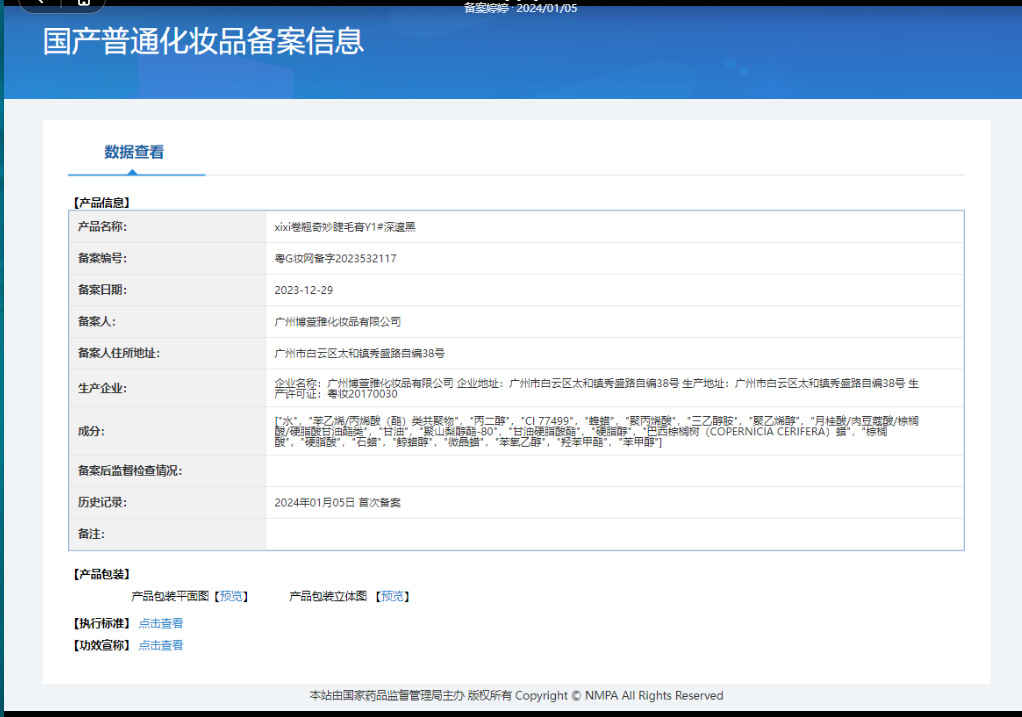Click the 备注 row label
This screenshot has width=1022, height=717.
pos(91,534)
